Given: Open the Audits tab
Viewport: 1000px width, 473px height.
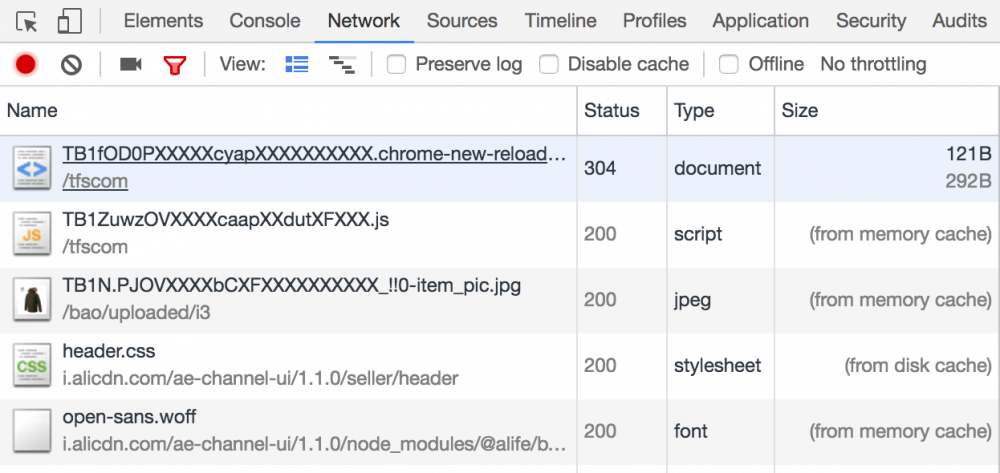Looking at the screenshot, I should [x=960, y=21].
